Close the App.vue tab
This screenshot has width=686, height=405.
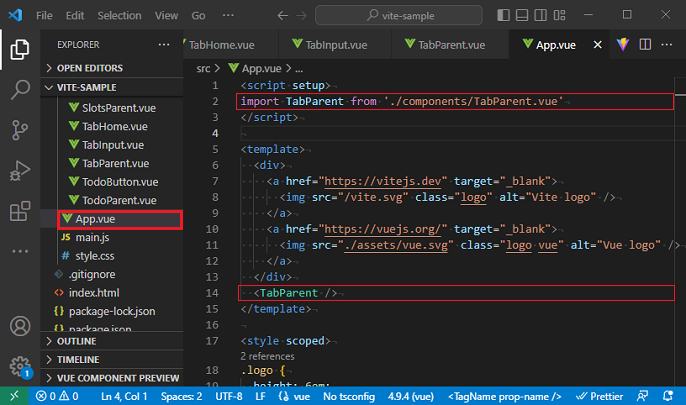597,45
